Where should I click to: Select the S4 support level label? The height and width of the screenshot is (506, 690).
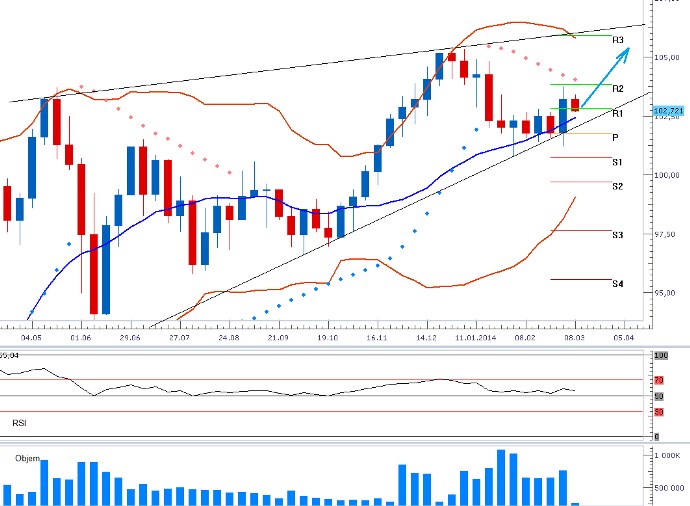tap(617, 284)
